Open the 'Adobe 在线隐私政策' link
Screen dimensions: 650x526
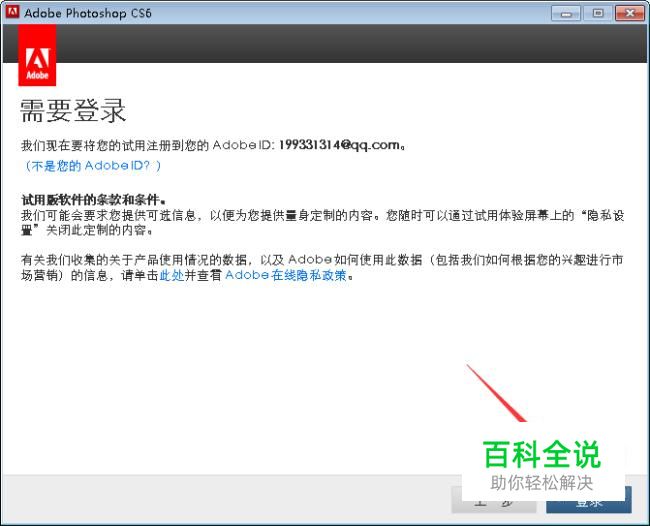[x=286, y=275]
